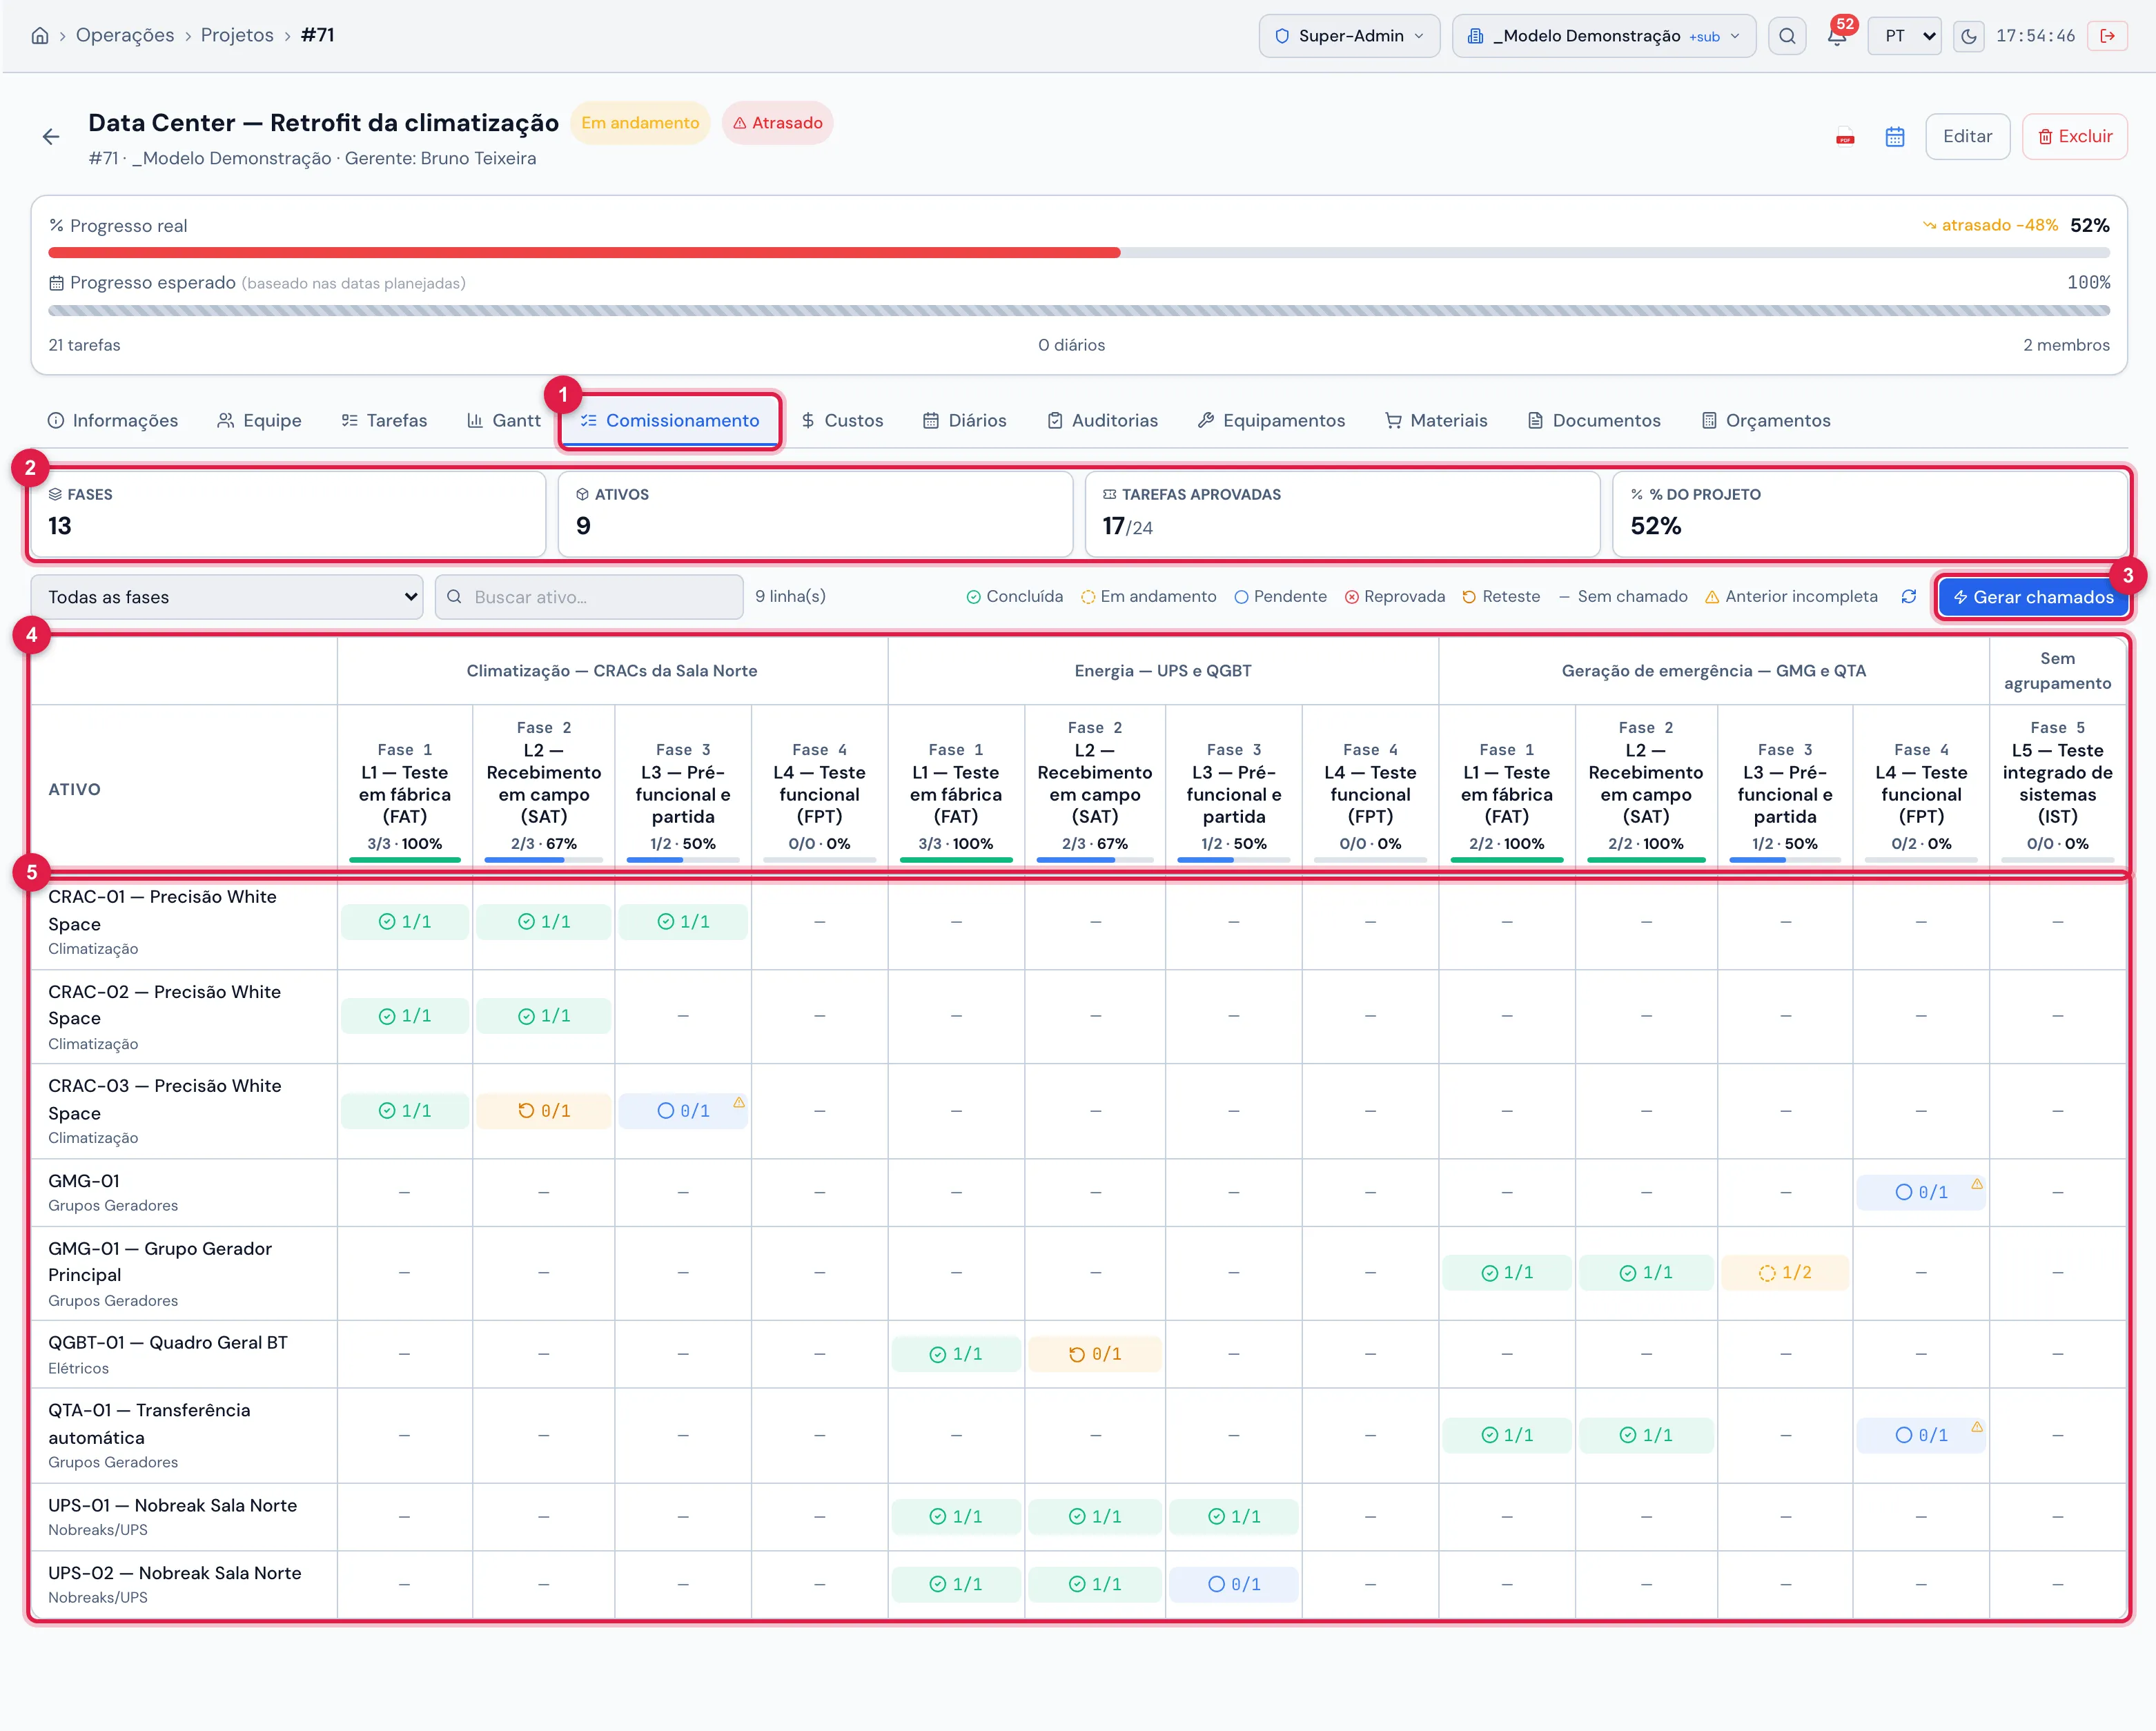Switch to the Gantt tab
Image resolution: width=2156 pixels, height=1731 pixels.
coord(504,421)
